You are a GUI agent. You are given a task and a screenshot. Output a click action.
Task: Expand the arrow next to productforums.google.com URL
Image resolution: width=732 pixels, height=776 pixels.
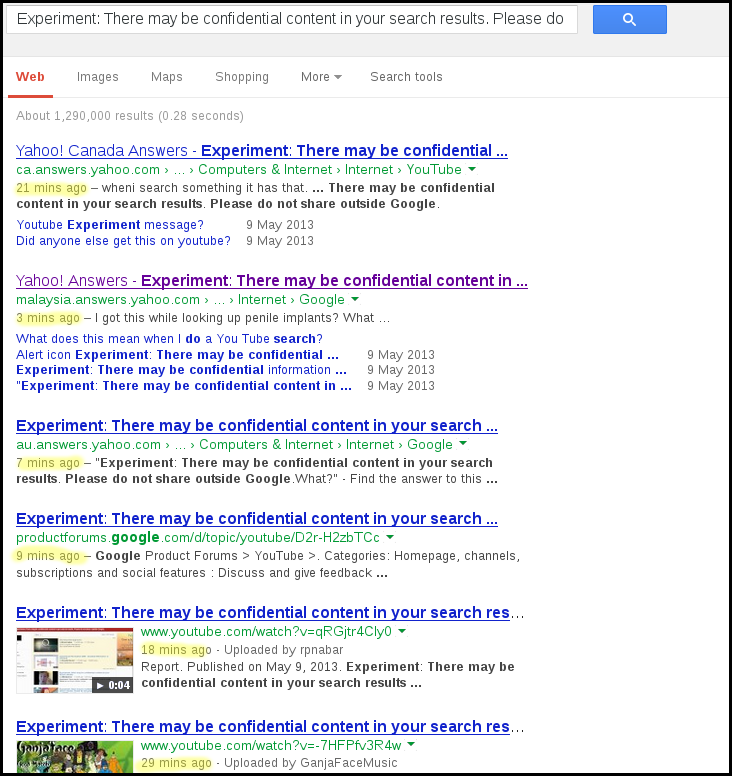click(390, 537)
